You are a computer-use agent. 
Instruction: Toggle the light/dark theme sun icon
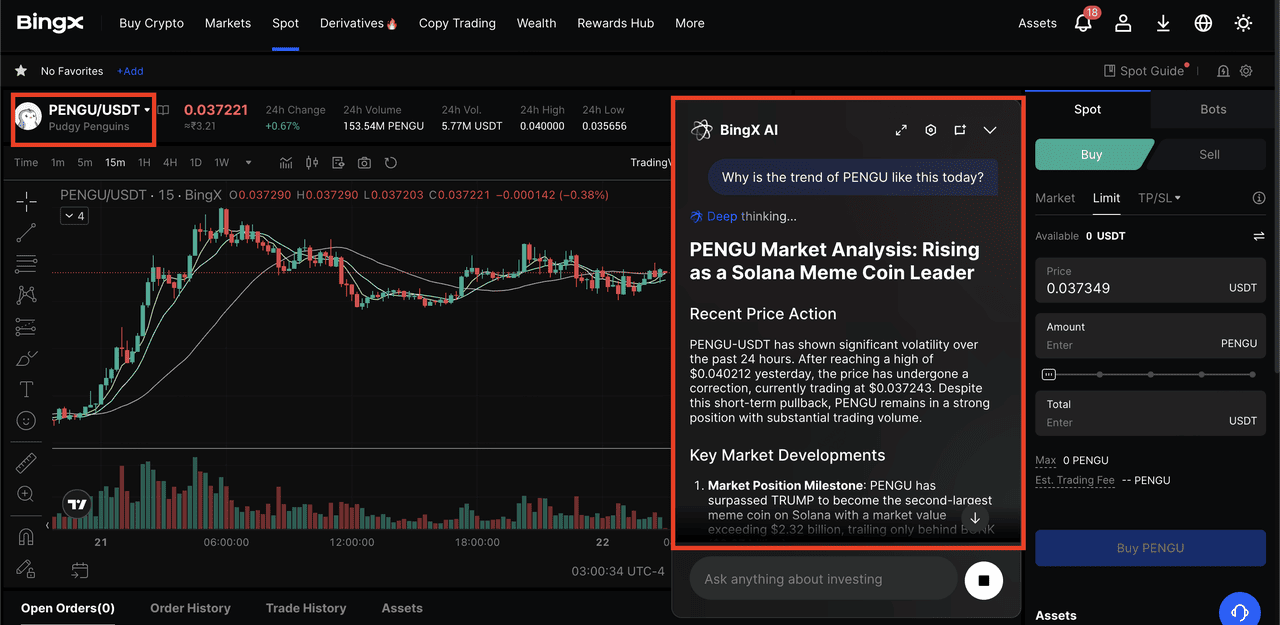[1243, 23]
